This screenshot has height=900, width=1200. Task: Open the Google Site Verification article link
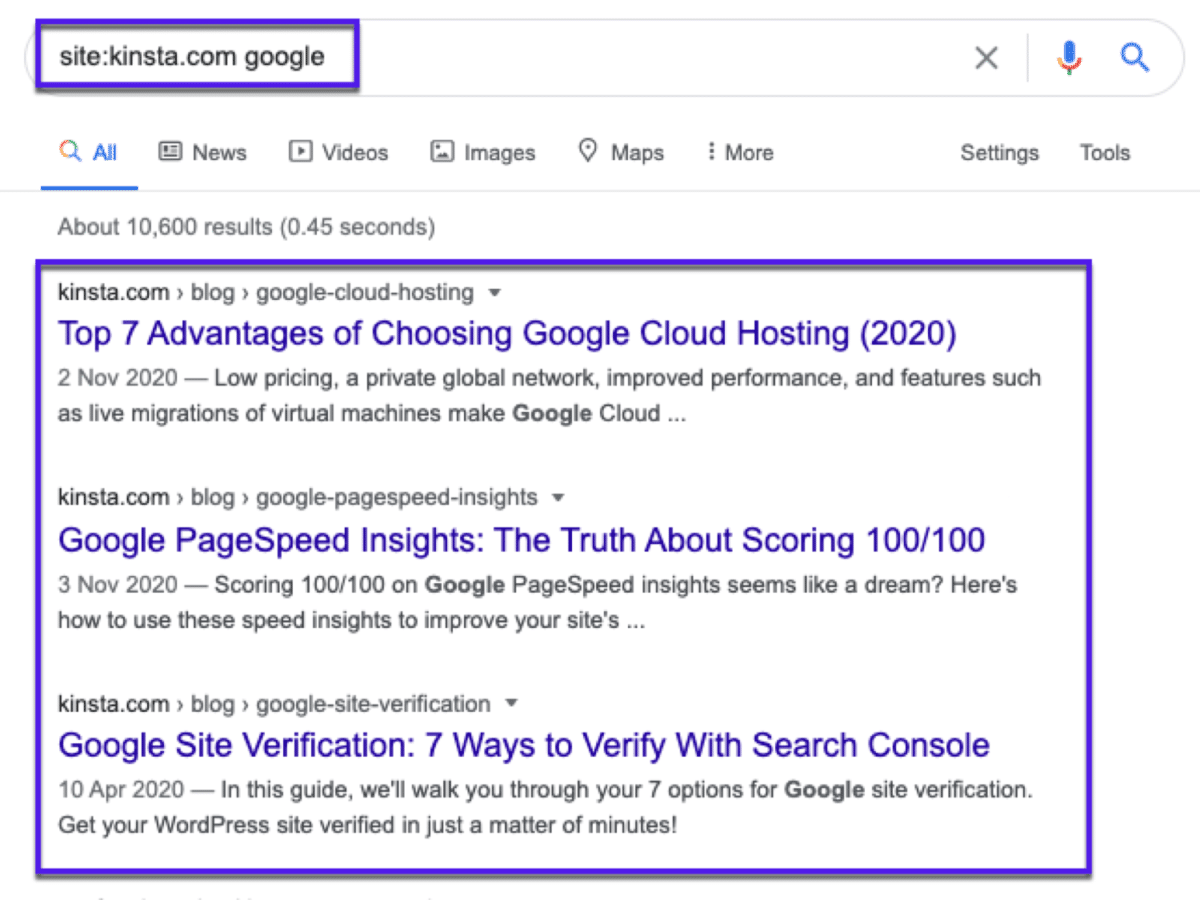tap(523, 745)
